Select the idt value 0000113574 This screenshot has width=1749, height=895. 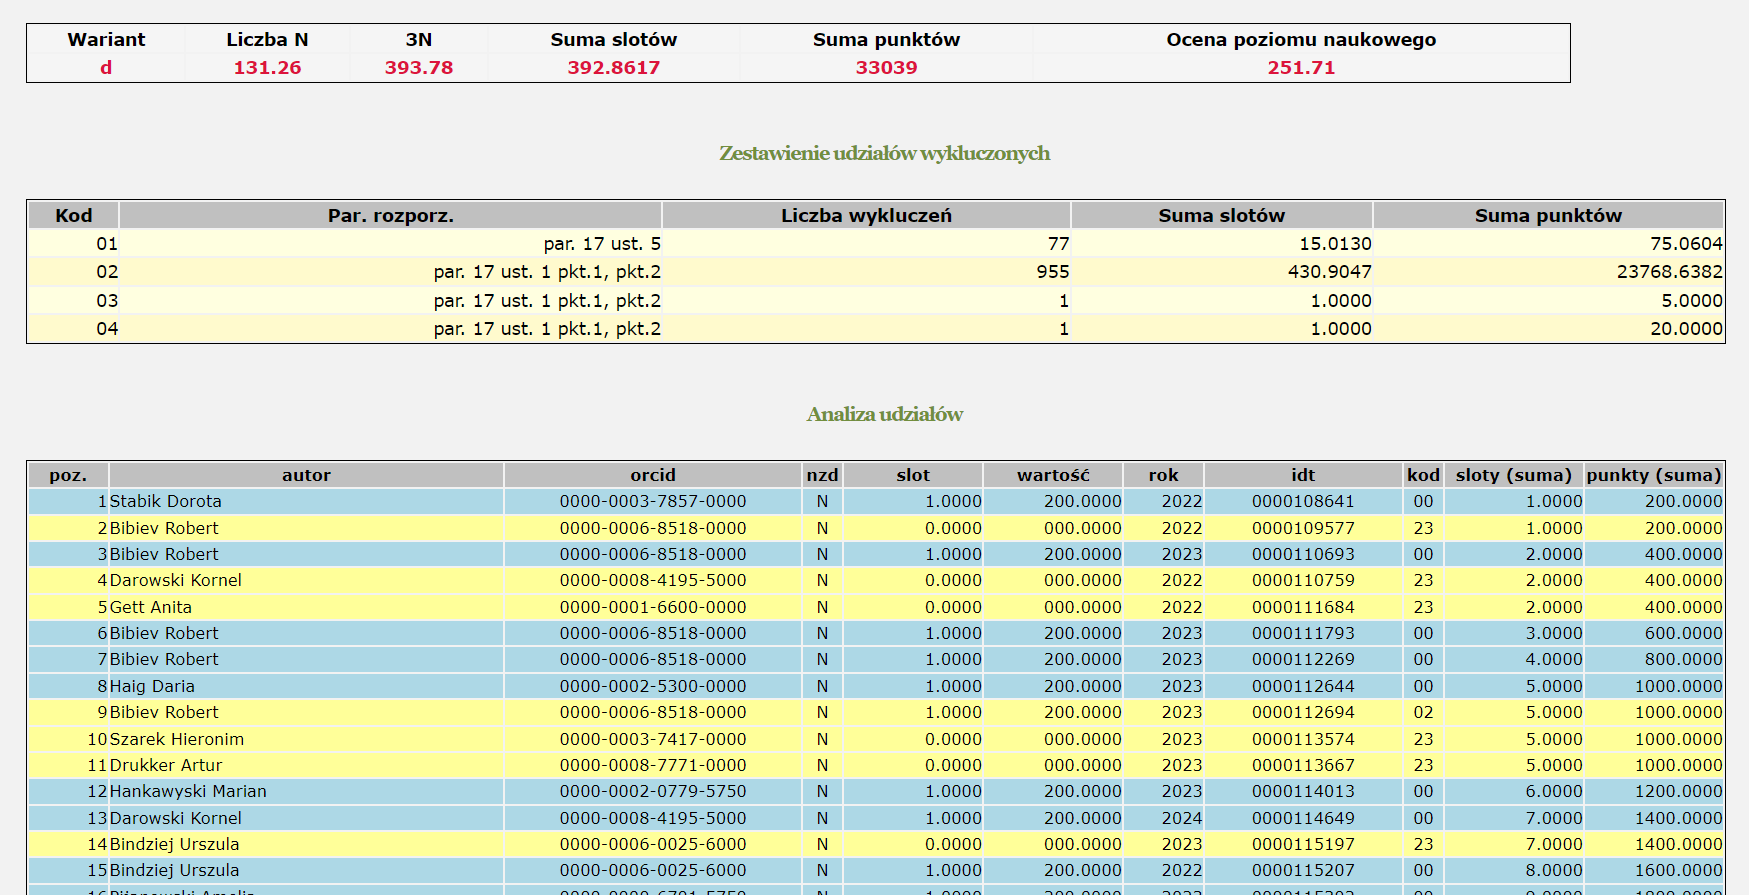1303,739
